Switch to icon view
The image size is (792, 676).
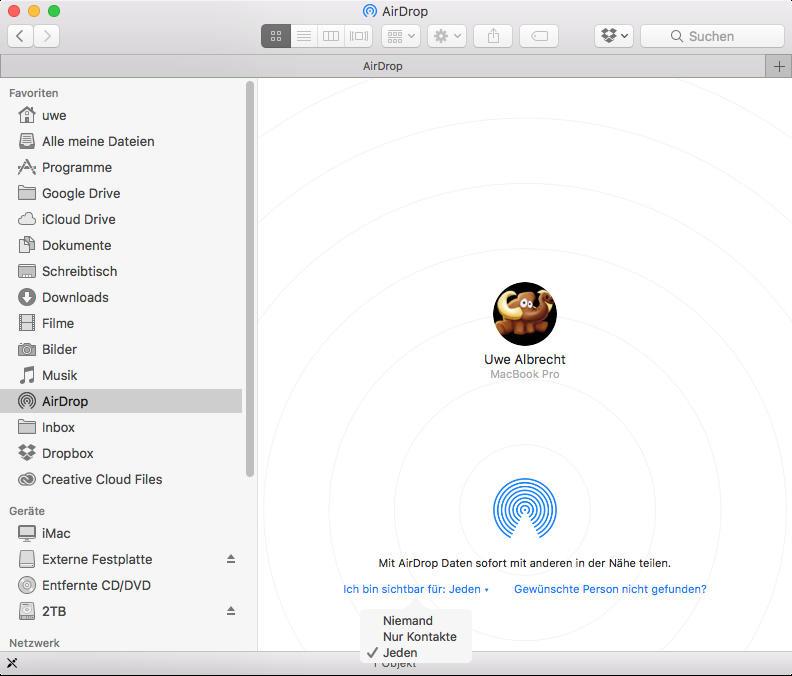[276, 36]
